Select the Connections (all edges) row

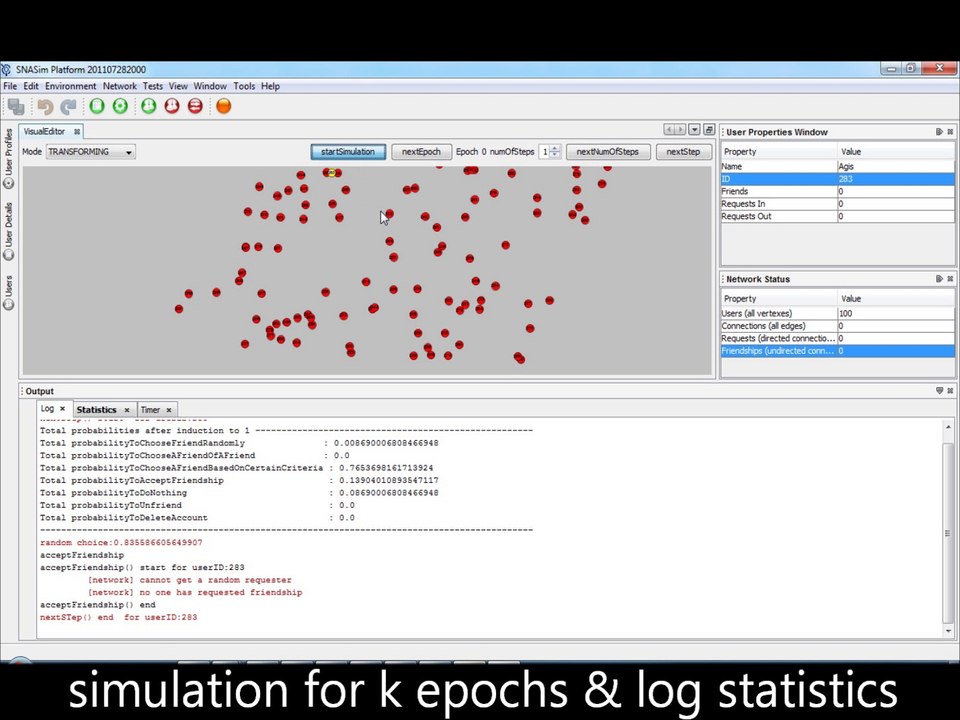pyautogui.click(x=838, y=326)
